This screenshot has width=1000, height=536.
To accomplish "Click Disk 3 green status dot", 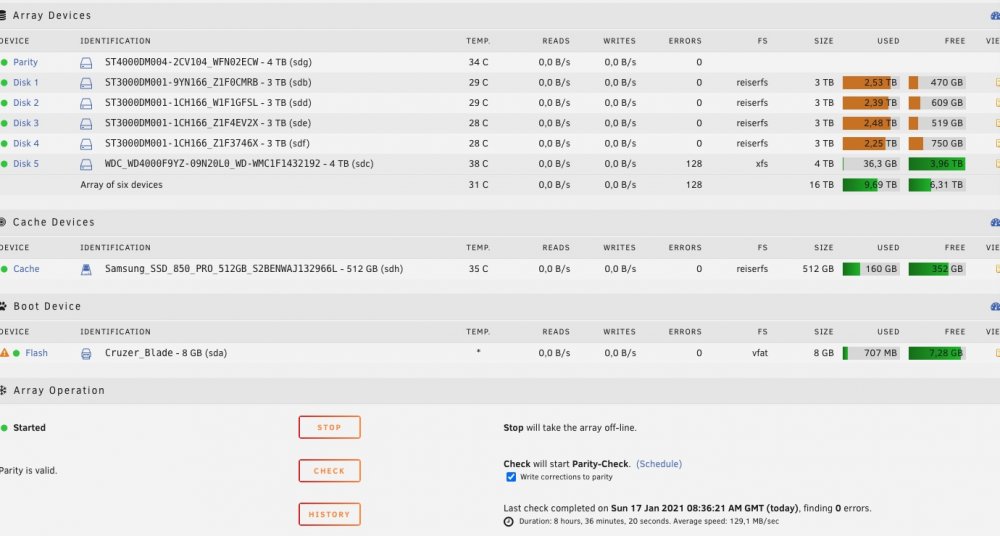I will (x=4, y=123).
